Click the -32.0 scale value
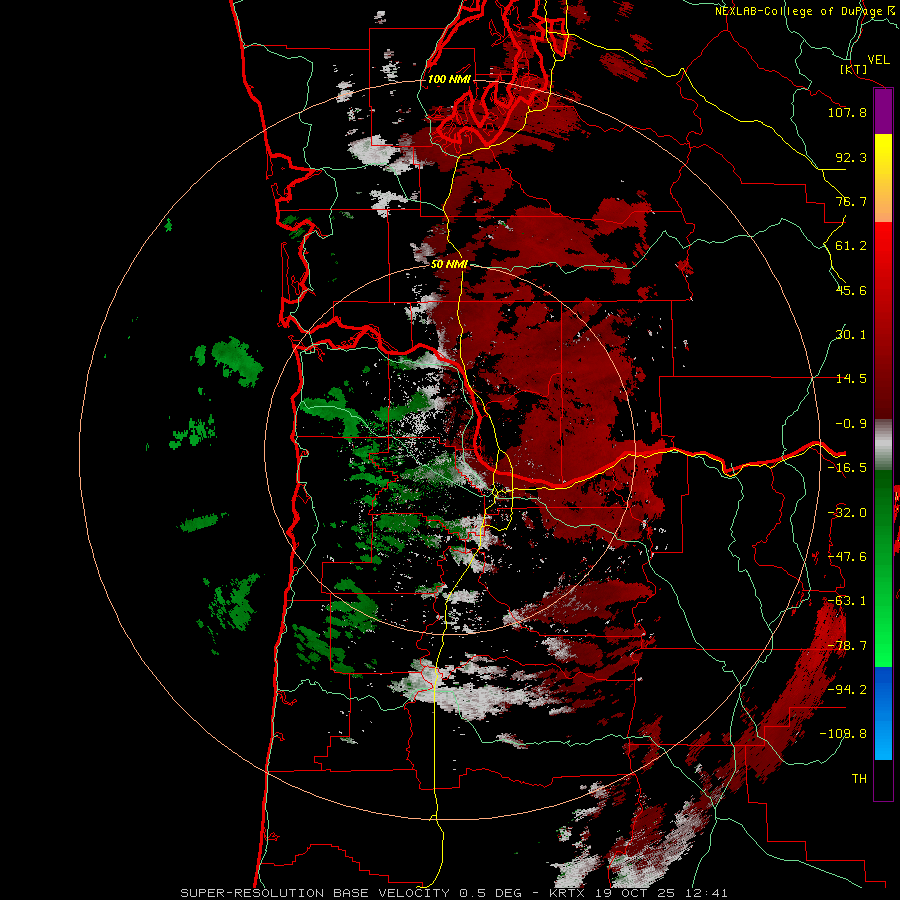This screenshot has width=900, height=900. click(847, 513)
